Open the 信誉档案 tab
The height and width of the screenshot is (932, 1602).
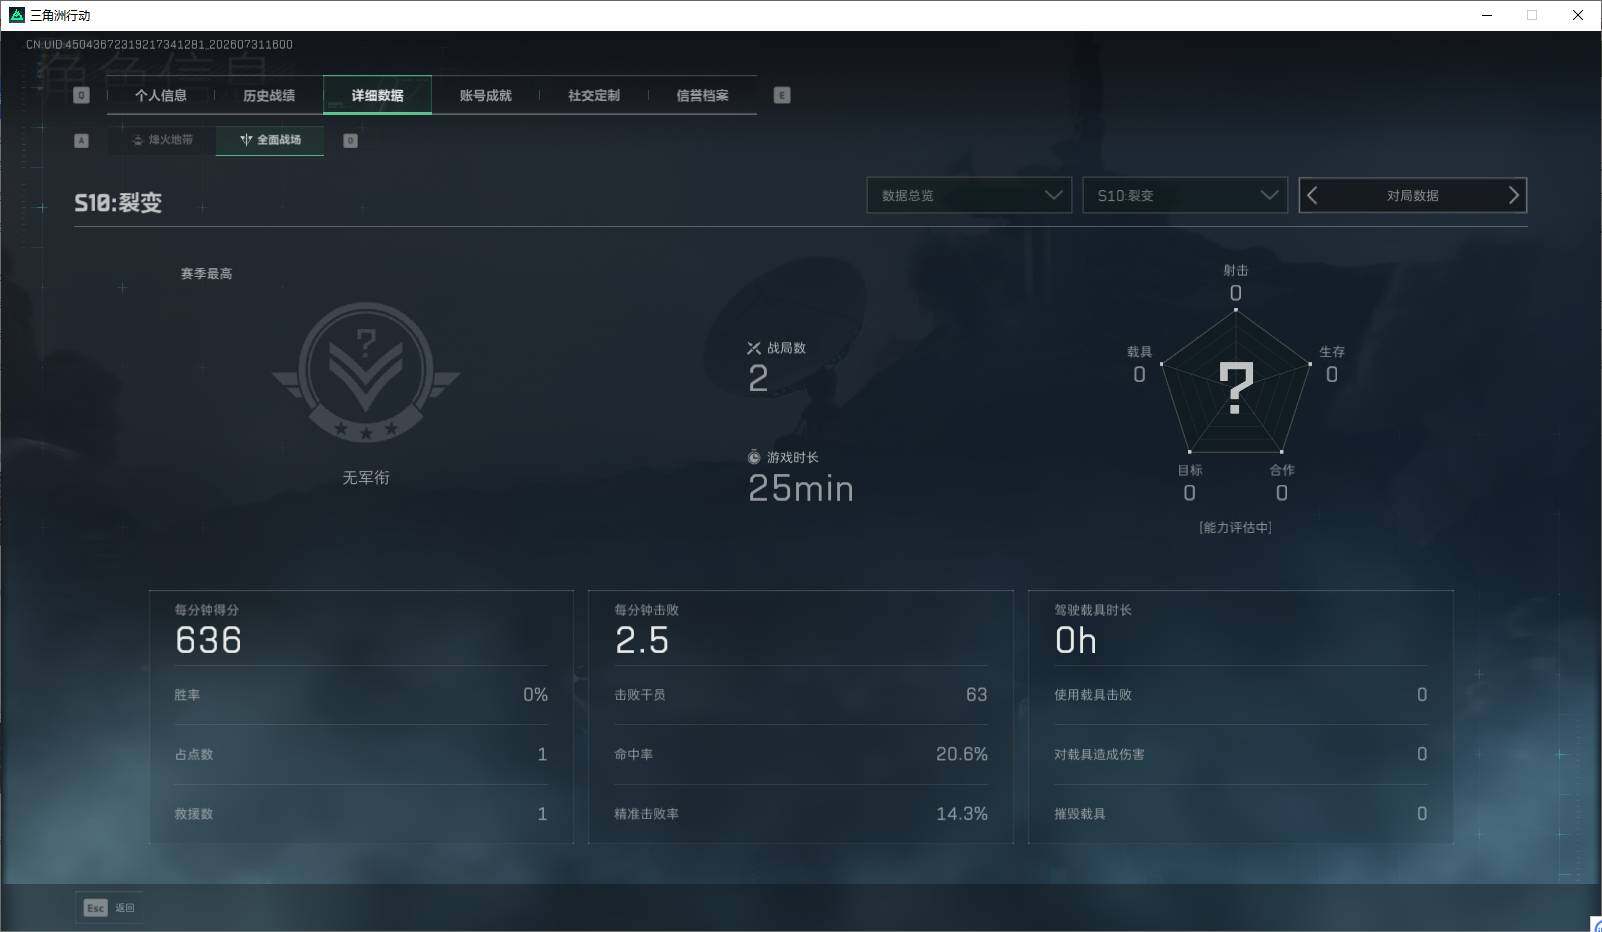[x=702, y=96]
